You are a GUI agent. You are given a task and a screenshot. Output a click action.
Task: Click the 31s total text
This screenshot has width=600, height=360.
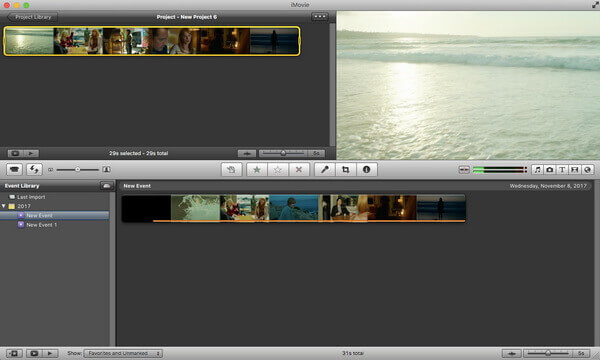coord(352,353)
